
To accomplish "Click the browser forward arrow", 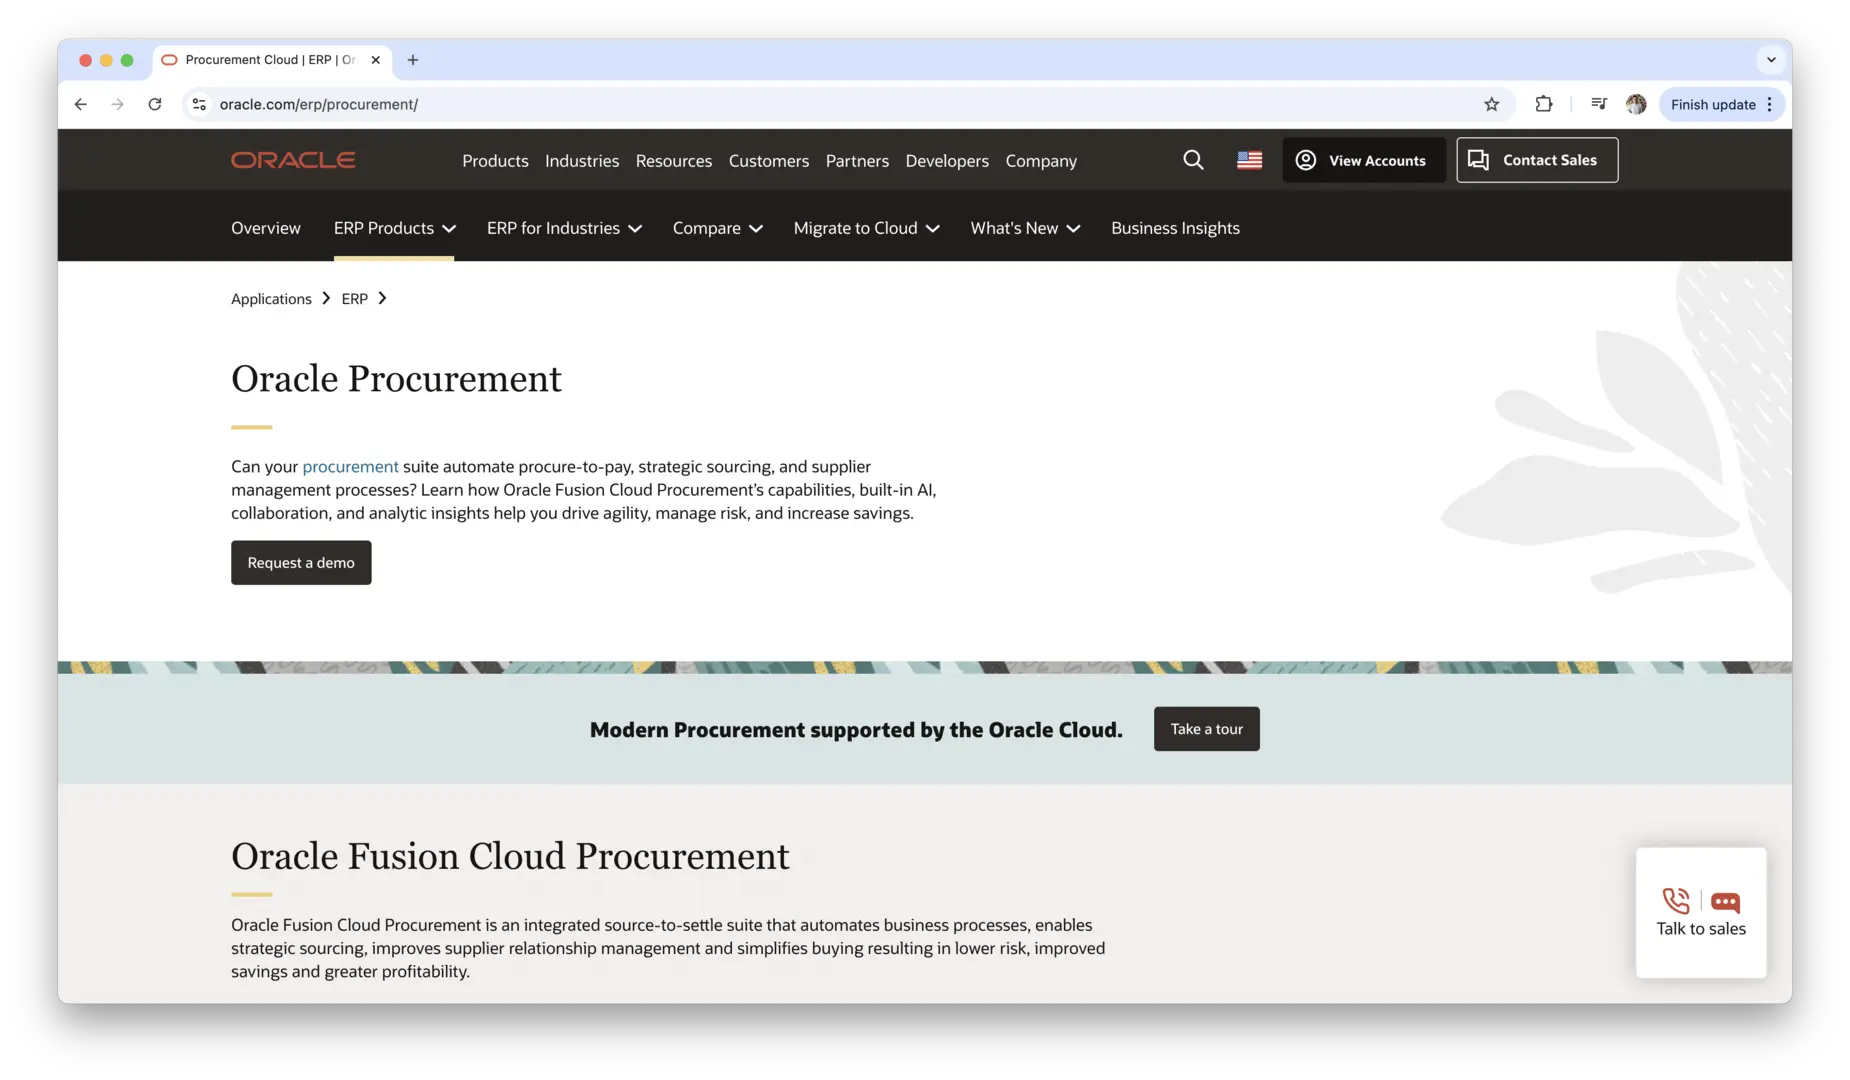I will click(x=118, y=104).
